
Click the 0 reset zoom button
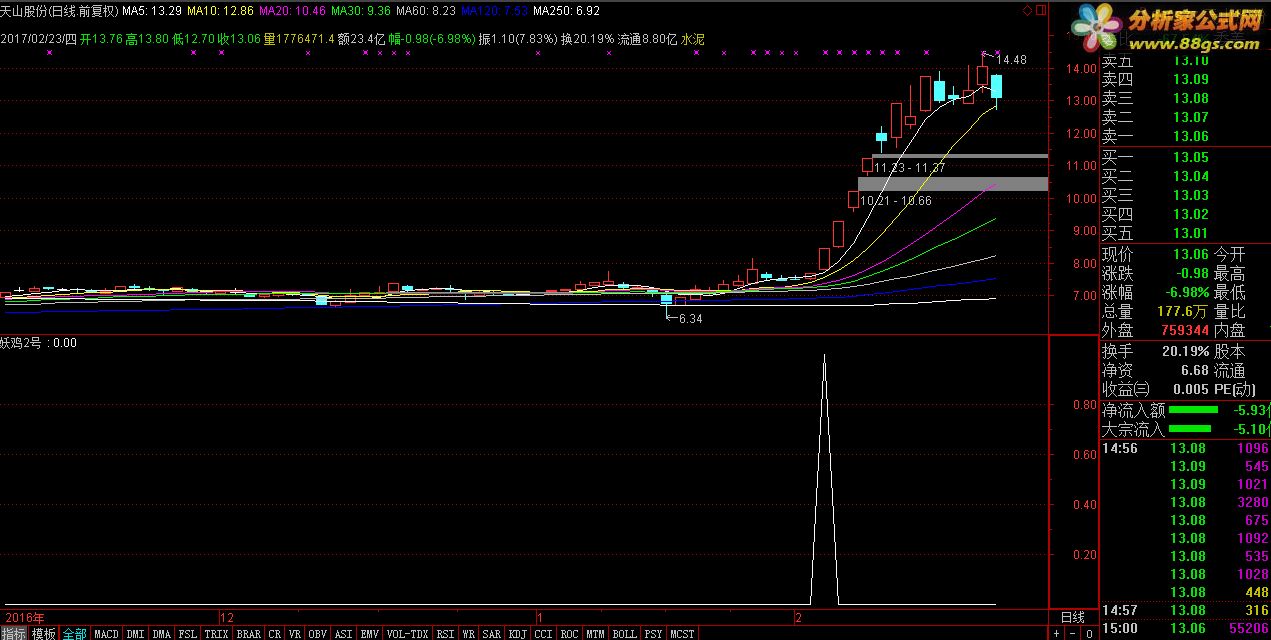pyautogui.click(x=1089, y=634)
